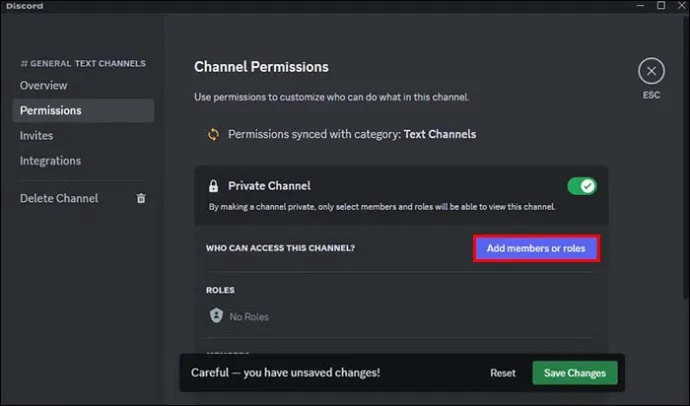Click the ESC label under close icon

click(x=651, y=95)
